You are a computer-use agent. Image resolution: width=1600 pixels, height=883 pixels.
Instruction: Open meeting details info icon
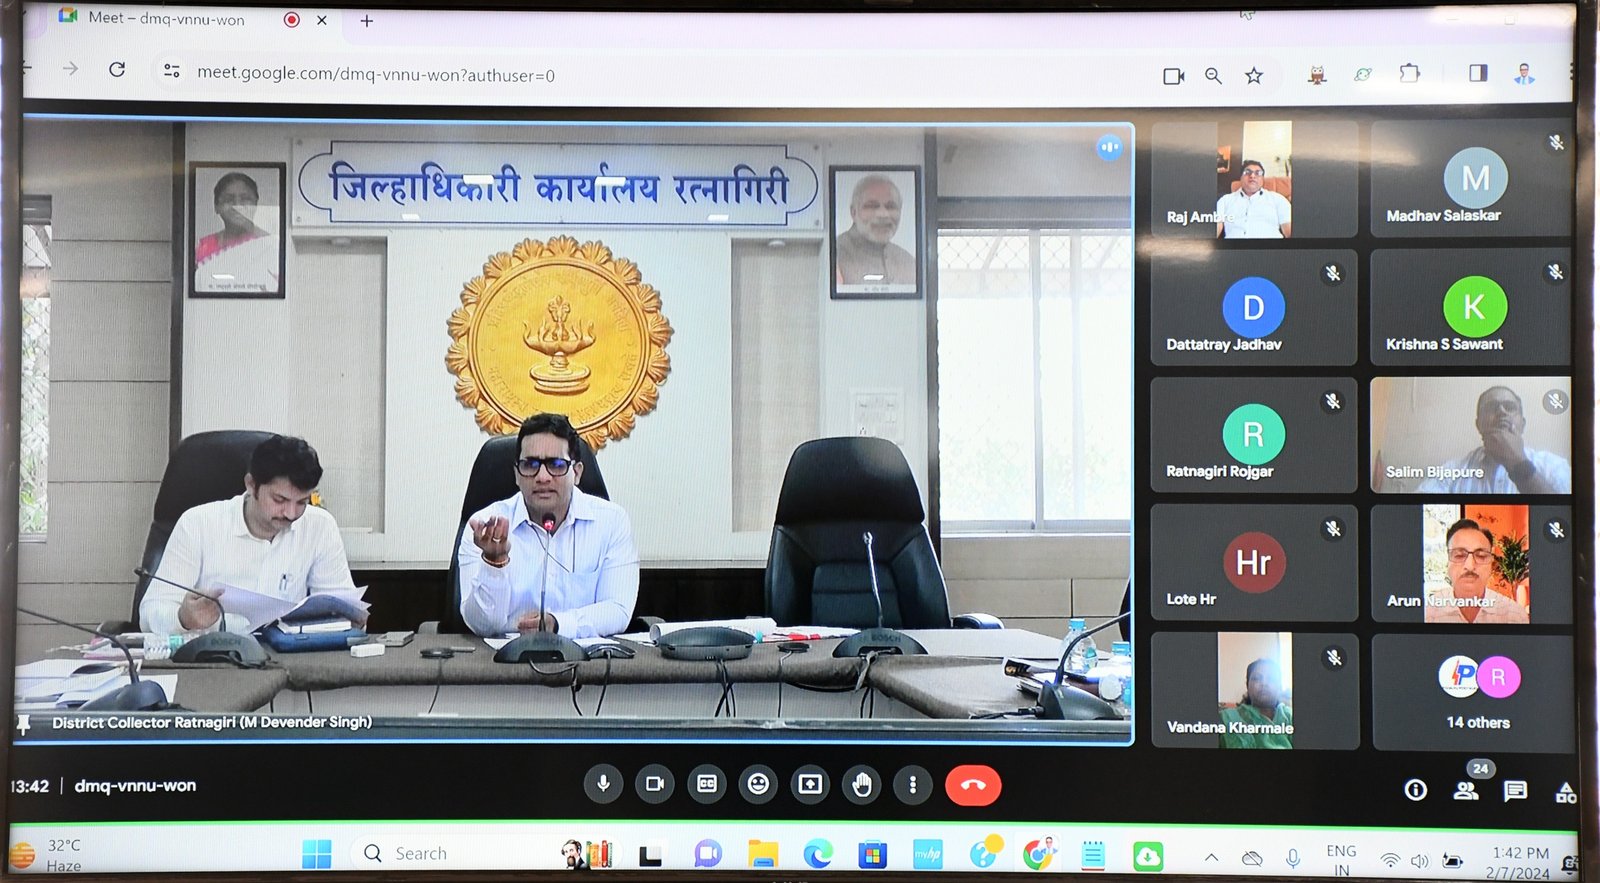tap(1415, 791)
